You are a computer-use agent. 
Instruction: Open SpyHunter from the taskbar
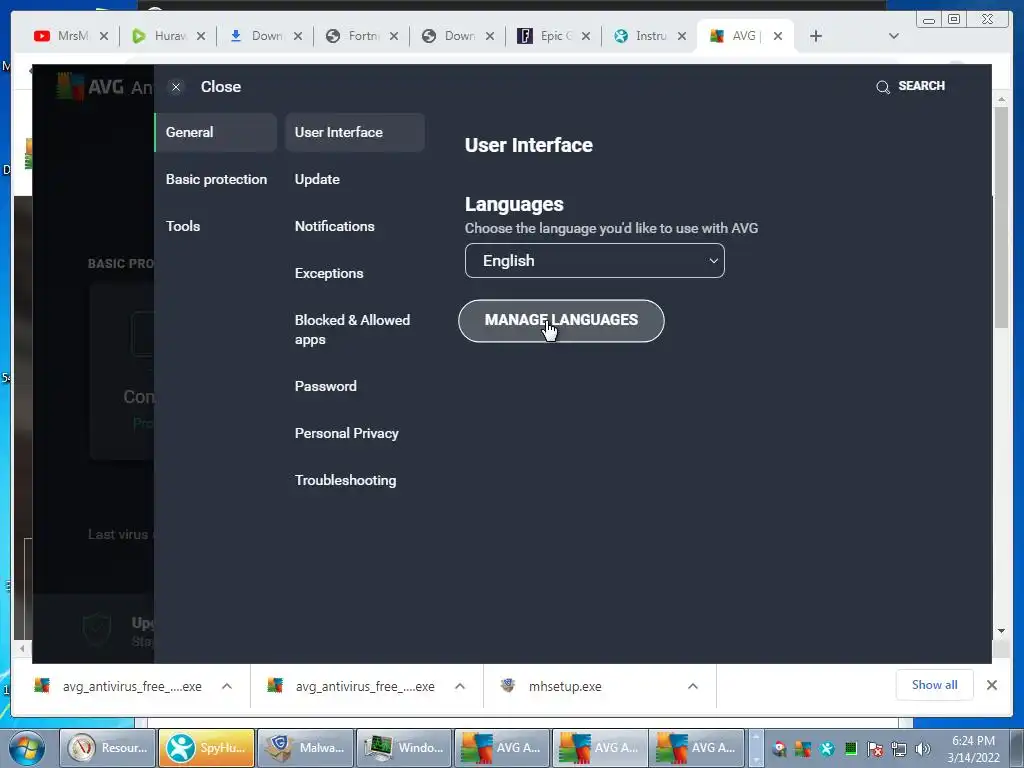point(206,748)
